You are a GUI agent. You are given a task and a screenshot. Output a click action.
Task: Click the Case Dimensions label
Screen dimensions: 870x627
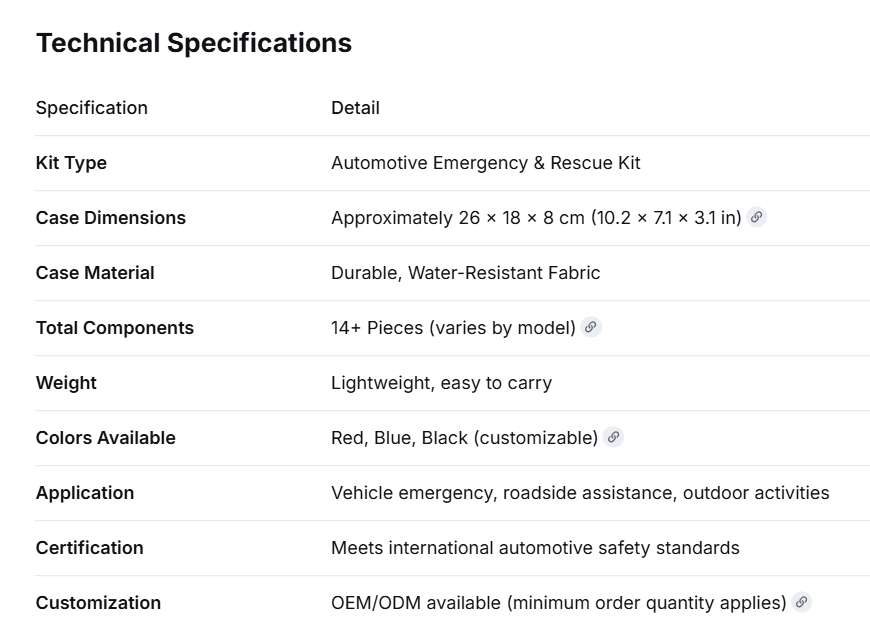point(110,218)
